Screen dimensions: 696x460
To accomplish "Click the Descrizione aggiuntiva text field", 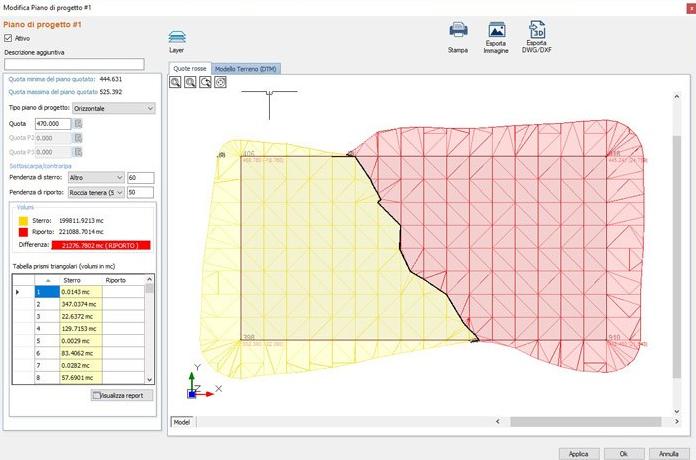I will coord(81,64).
